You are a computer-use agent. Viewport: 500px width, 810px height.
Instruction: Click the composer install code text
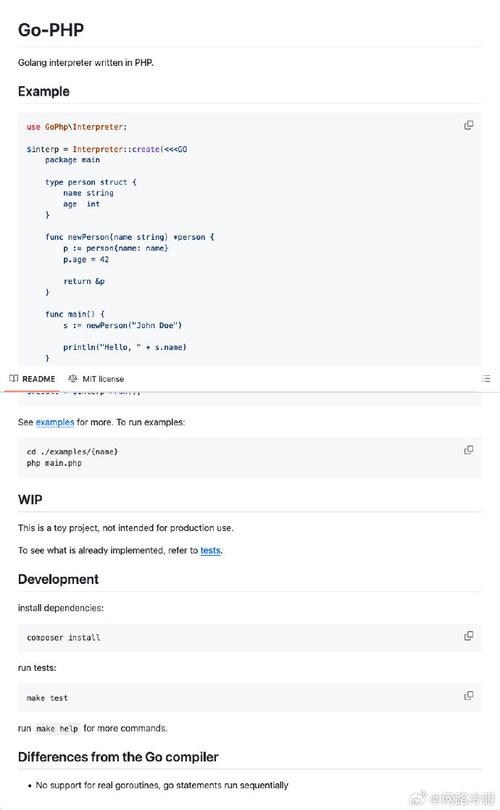tap(64, 637)
